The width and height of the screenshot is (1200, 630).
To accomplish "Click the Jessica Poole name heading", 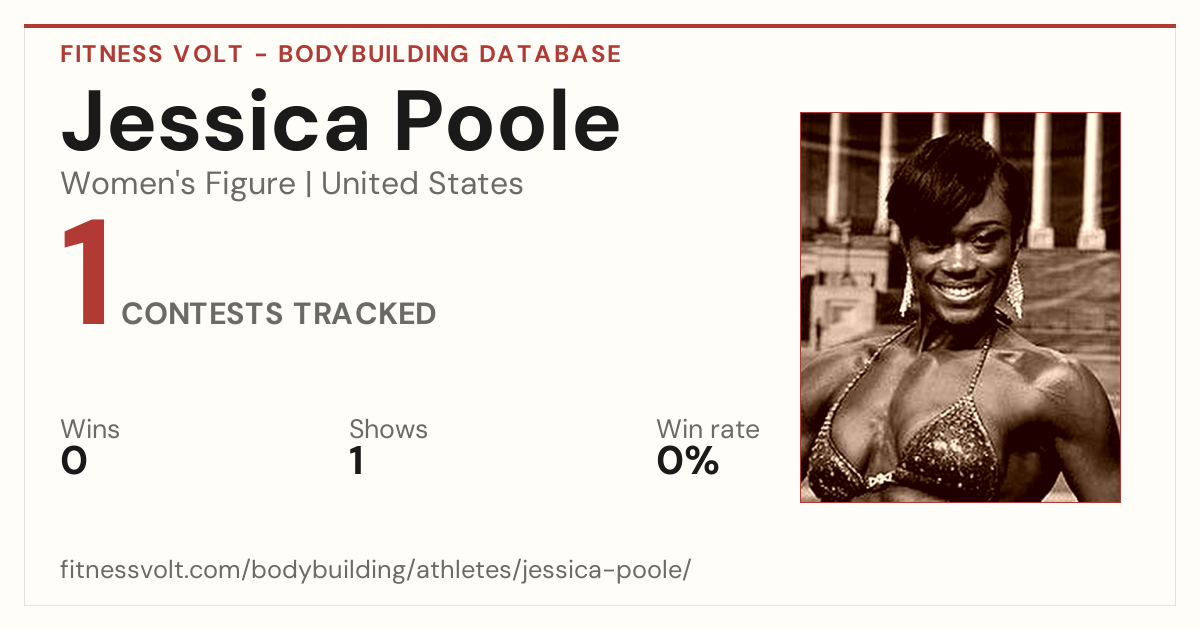I will [x=341, y=120].
